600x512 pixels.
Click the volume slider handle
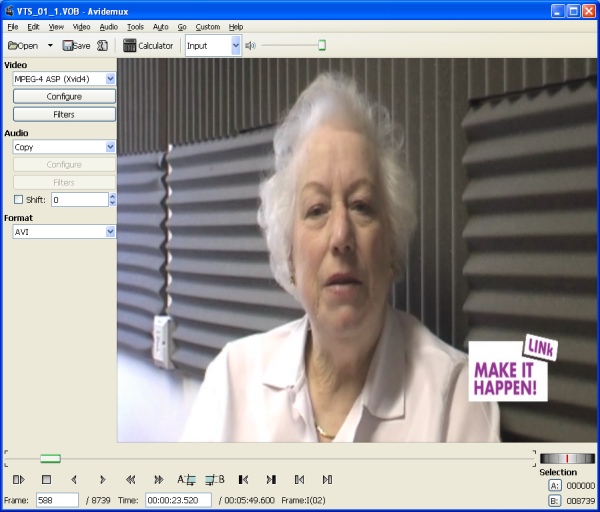(322, 45)
